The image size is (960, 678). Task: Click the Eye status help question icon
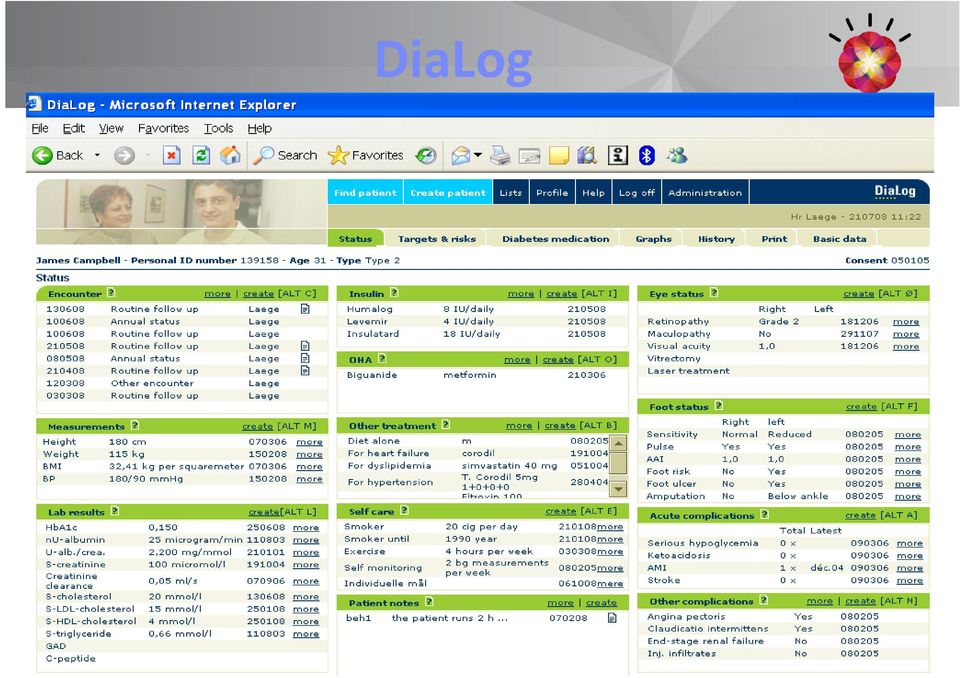click(714, 293)
